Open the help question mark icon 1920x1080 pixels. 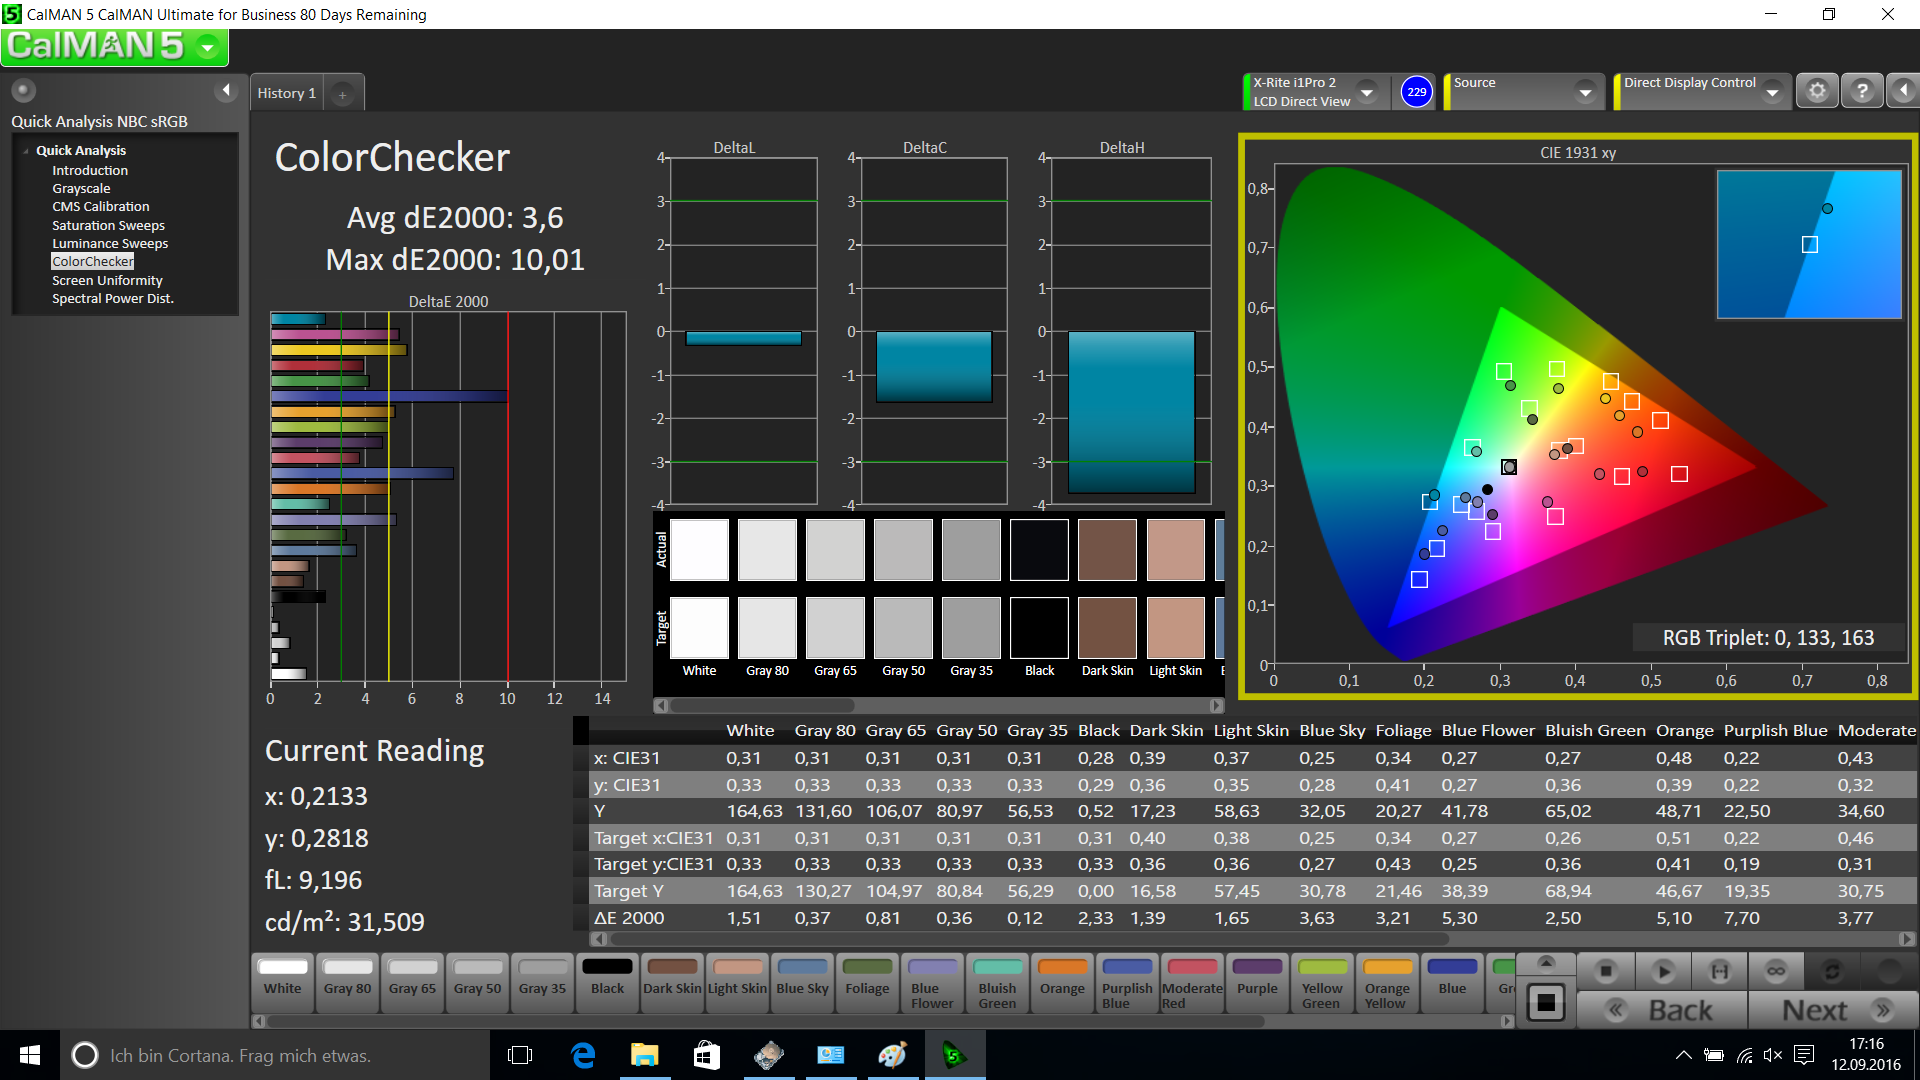point(1861,91)
